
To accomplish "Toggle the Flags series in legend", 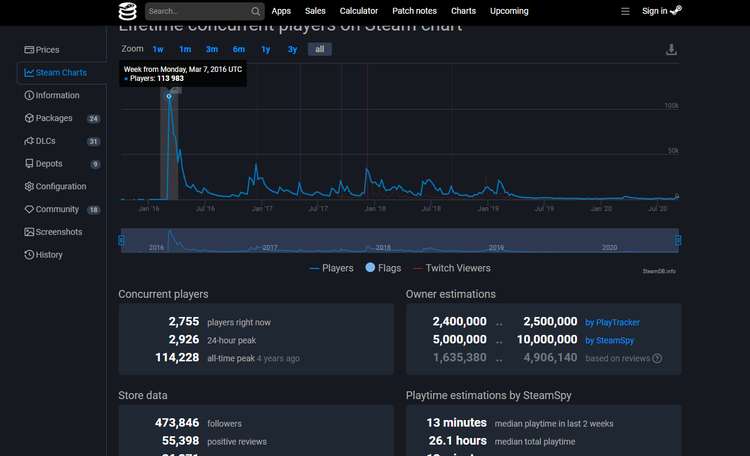I will (383, 268).
